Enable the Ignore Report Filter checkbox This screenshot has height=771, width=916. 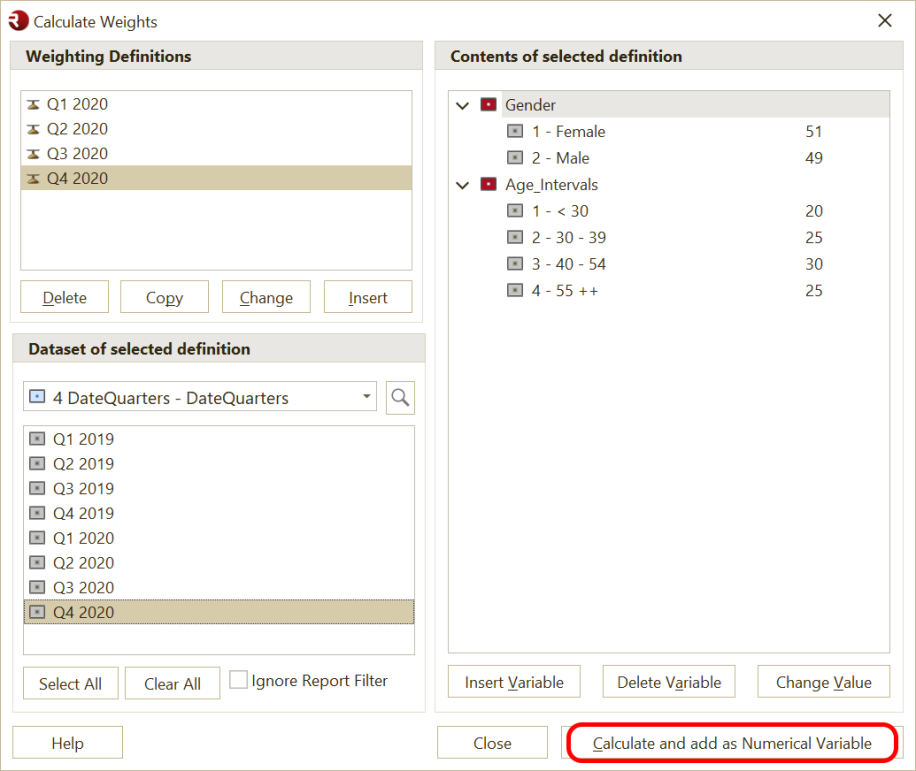pos(238,679)
